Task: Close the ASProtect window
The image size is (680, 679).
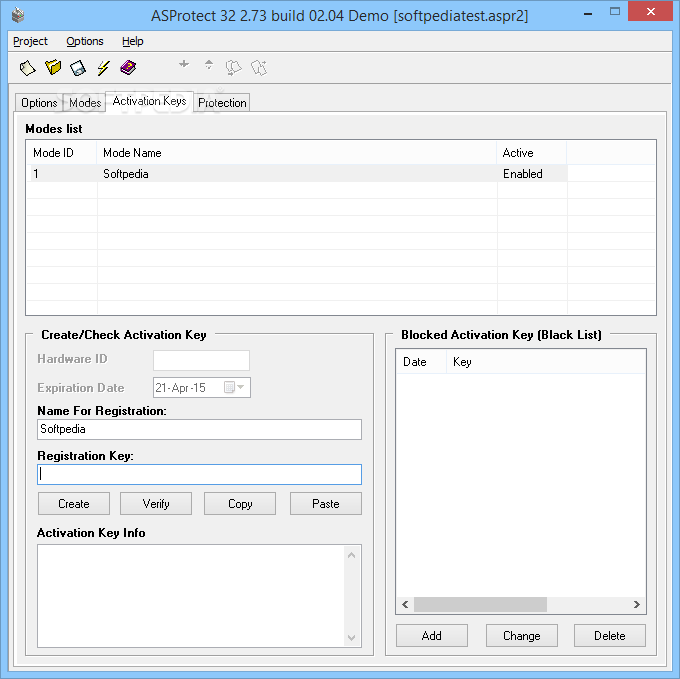Action: [651, 11]
